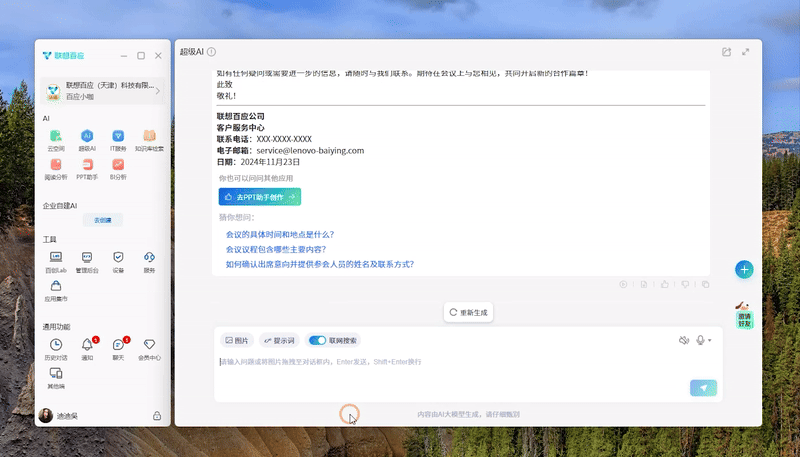Open the 云空间 cloud space app

(56, 140)
